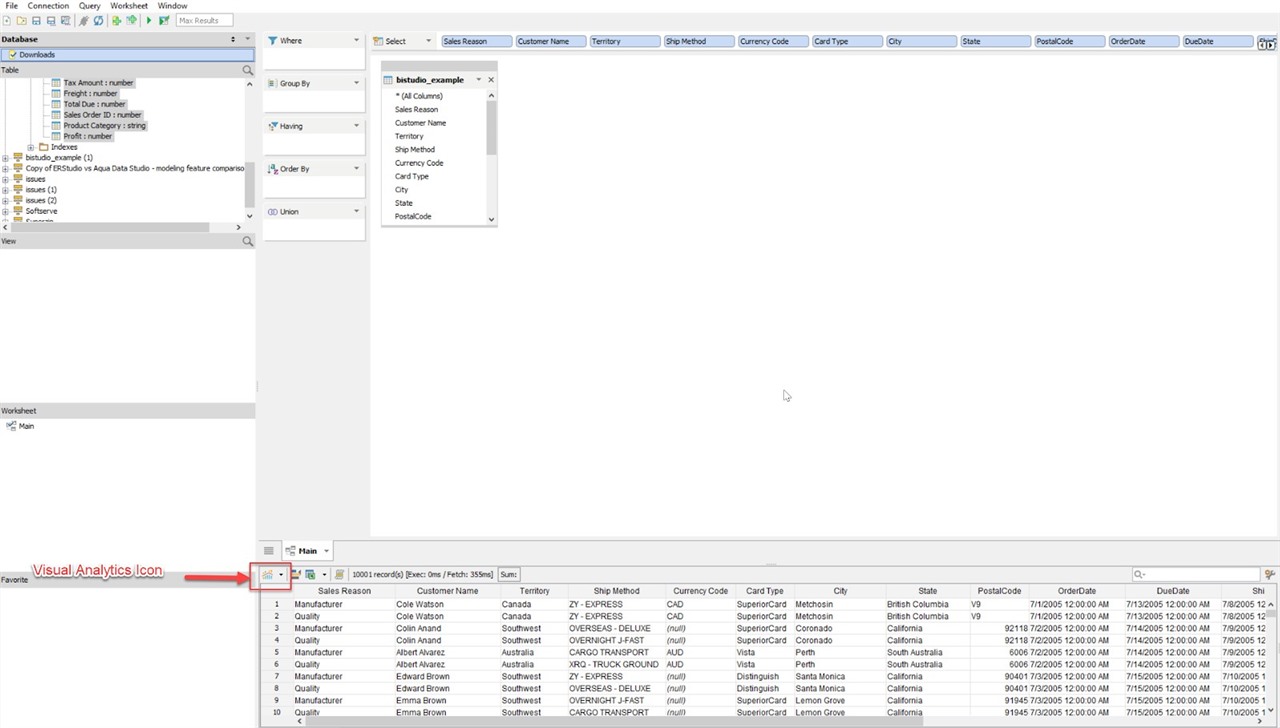Open the Connection menu
Viewport: 1280px width, 728px height.
pyautogui.click(x=48, y=6)
